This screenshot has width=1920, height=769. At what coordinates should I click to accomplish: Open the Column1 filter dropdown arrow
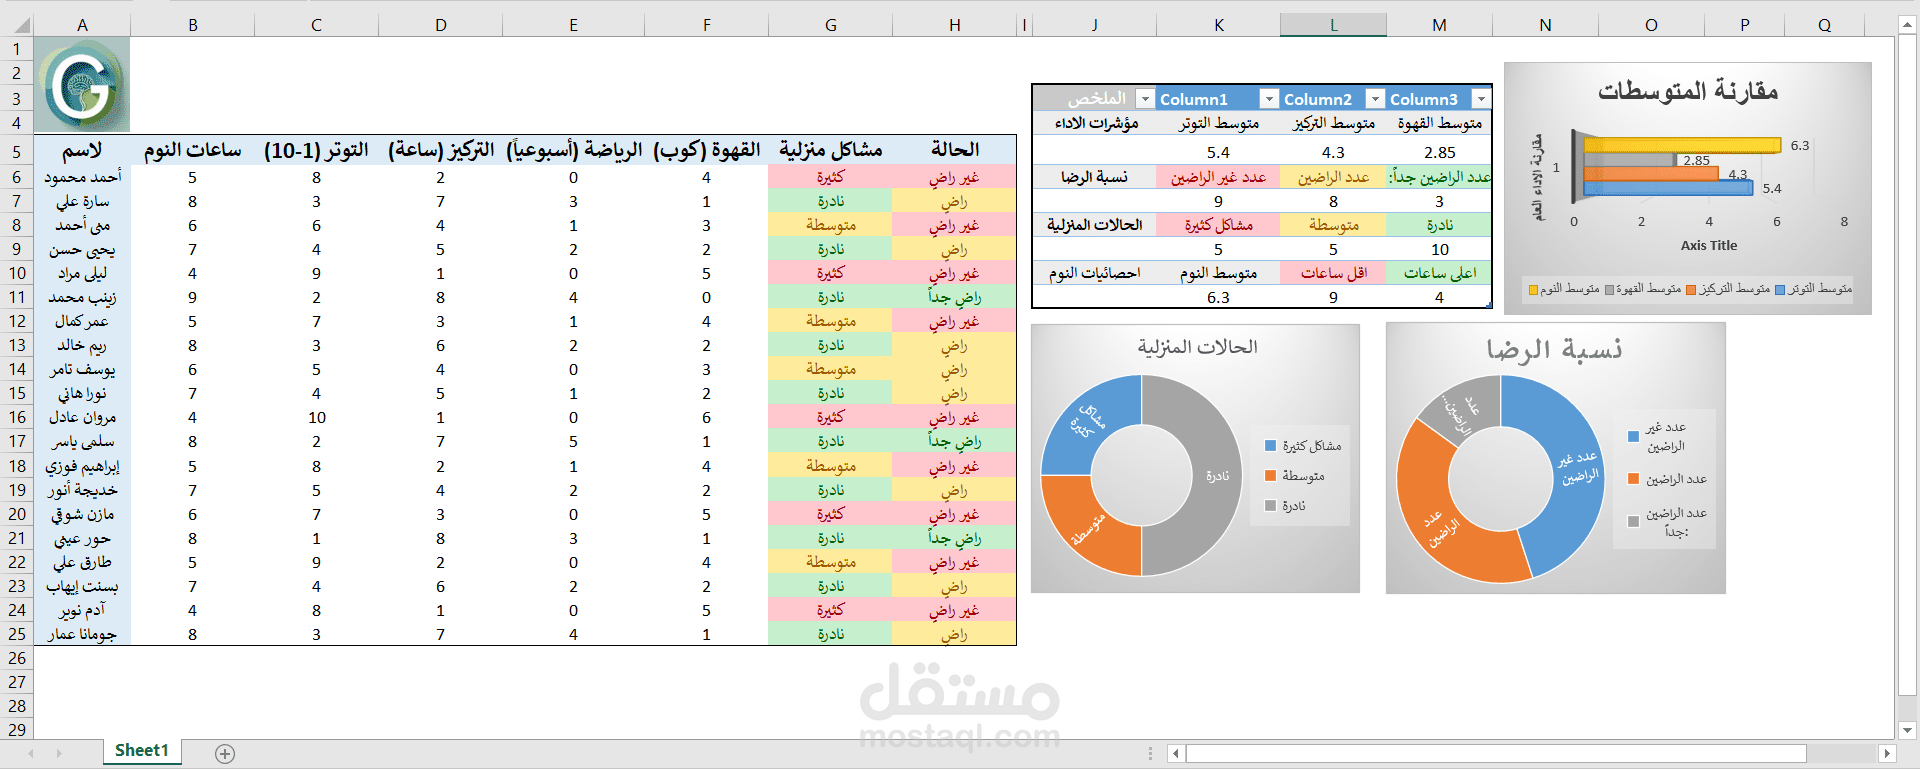[x=1269, y=99]
